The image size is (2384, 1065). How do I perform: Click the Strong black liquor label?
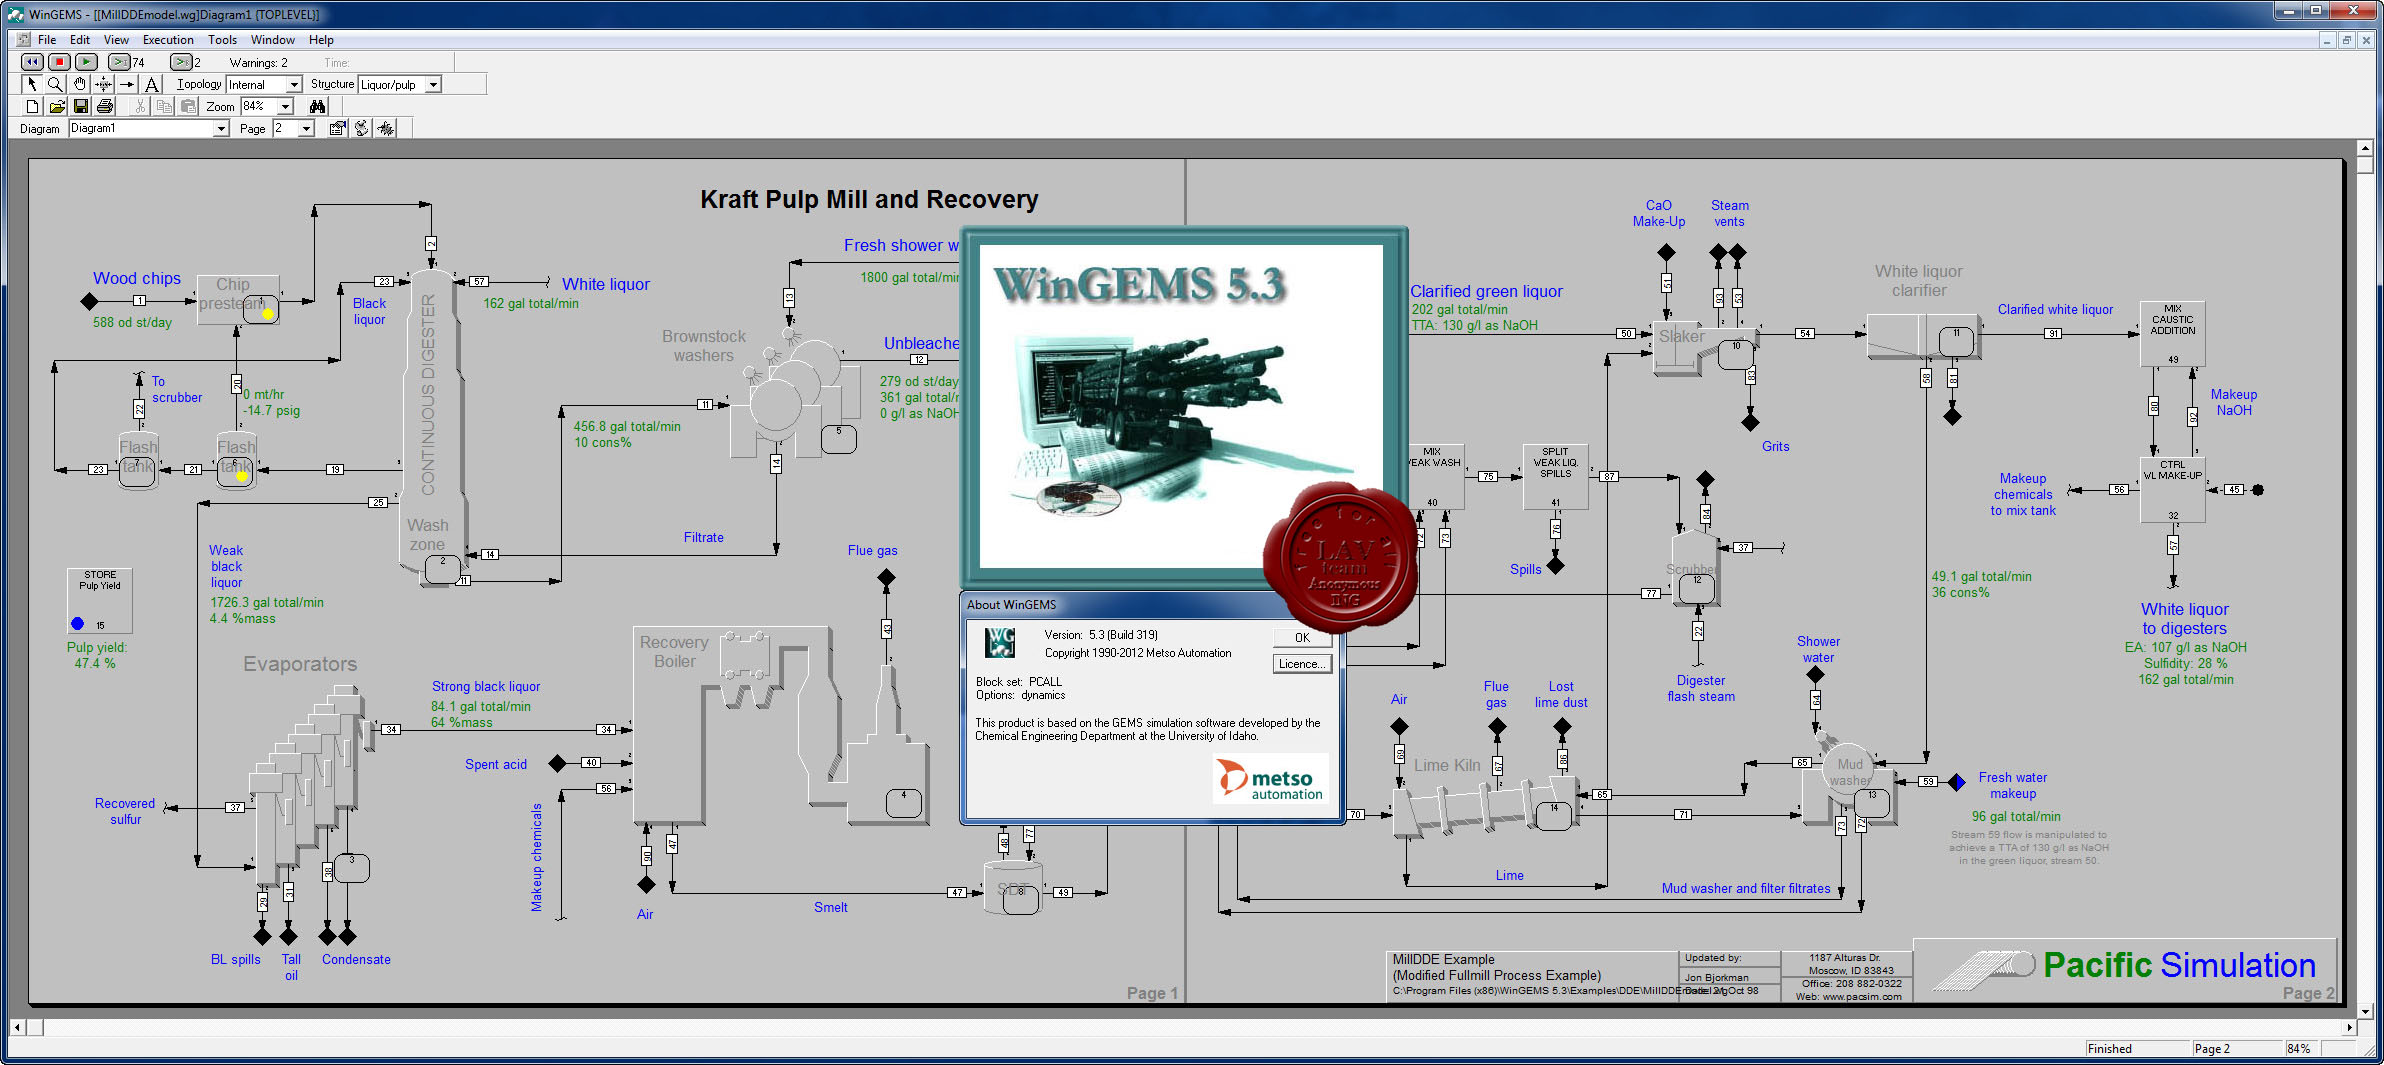[x=486, y=686]
